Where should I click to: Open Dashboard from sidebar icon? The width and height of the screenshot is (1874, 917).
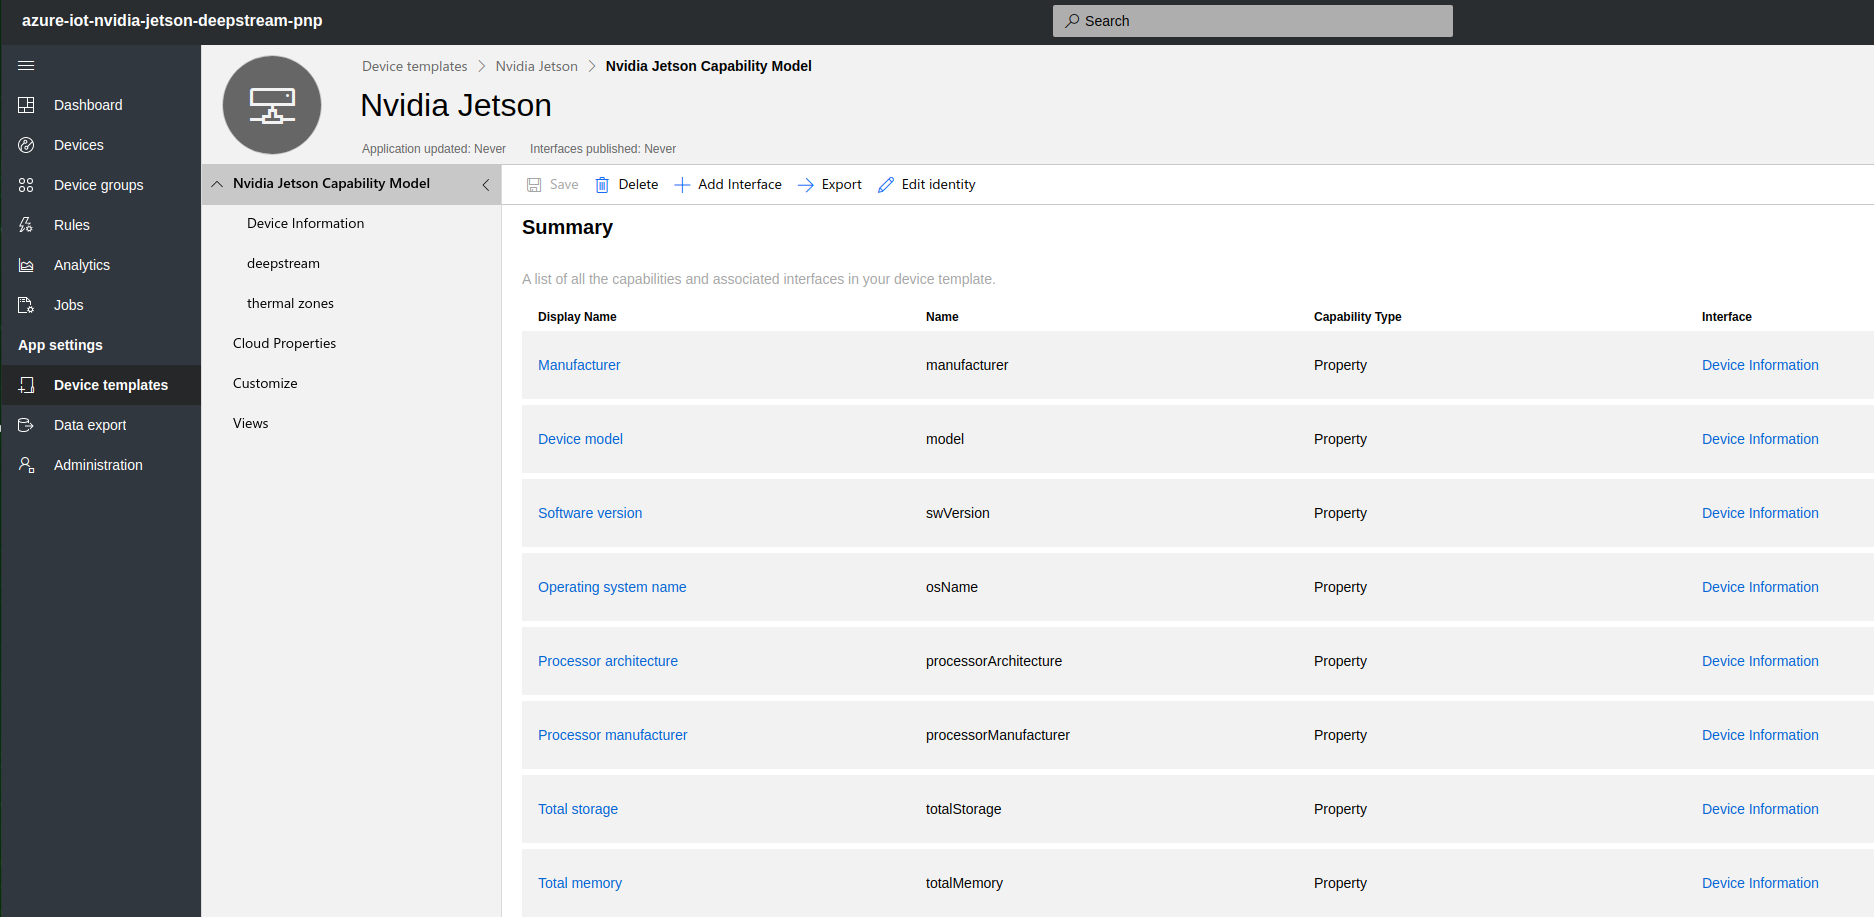point(26,105)
